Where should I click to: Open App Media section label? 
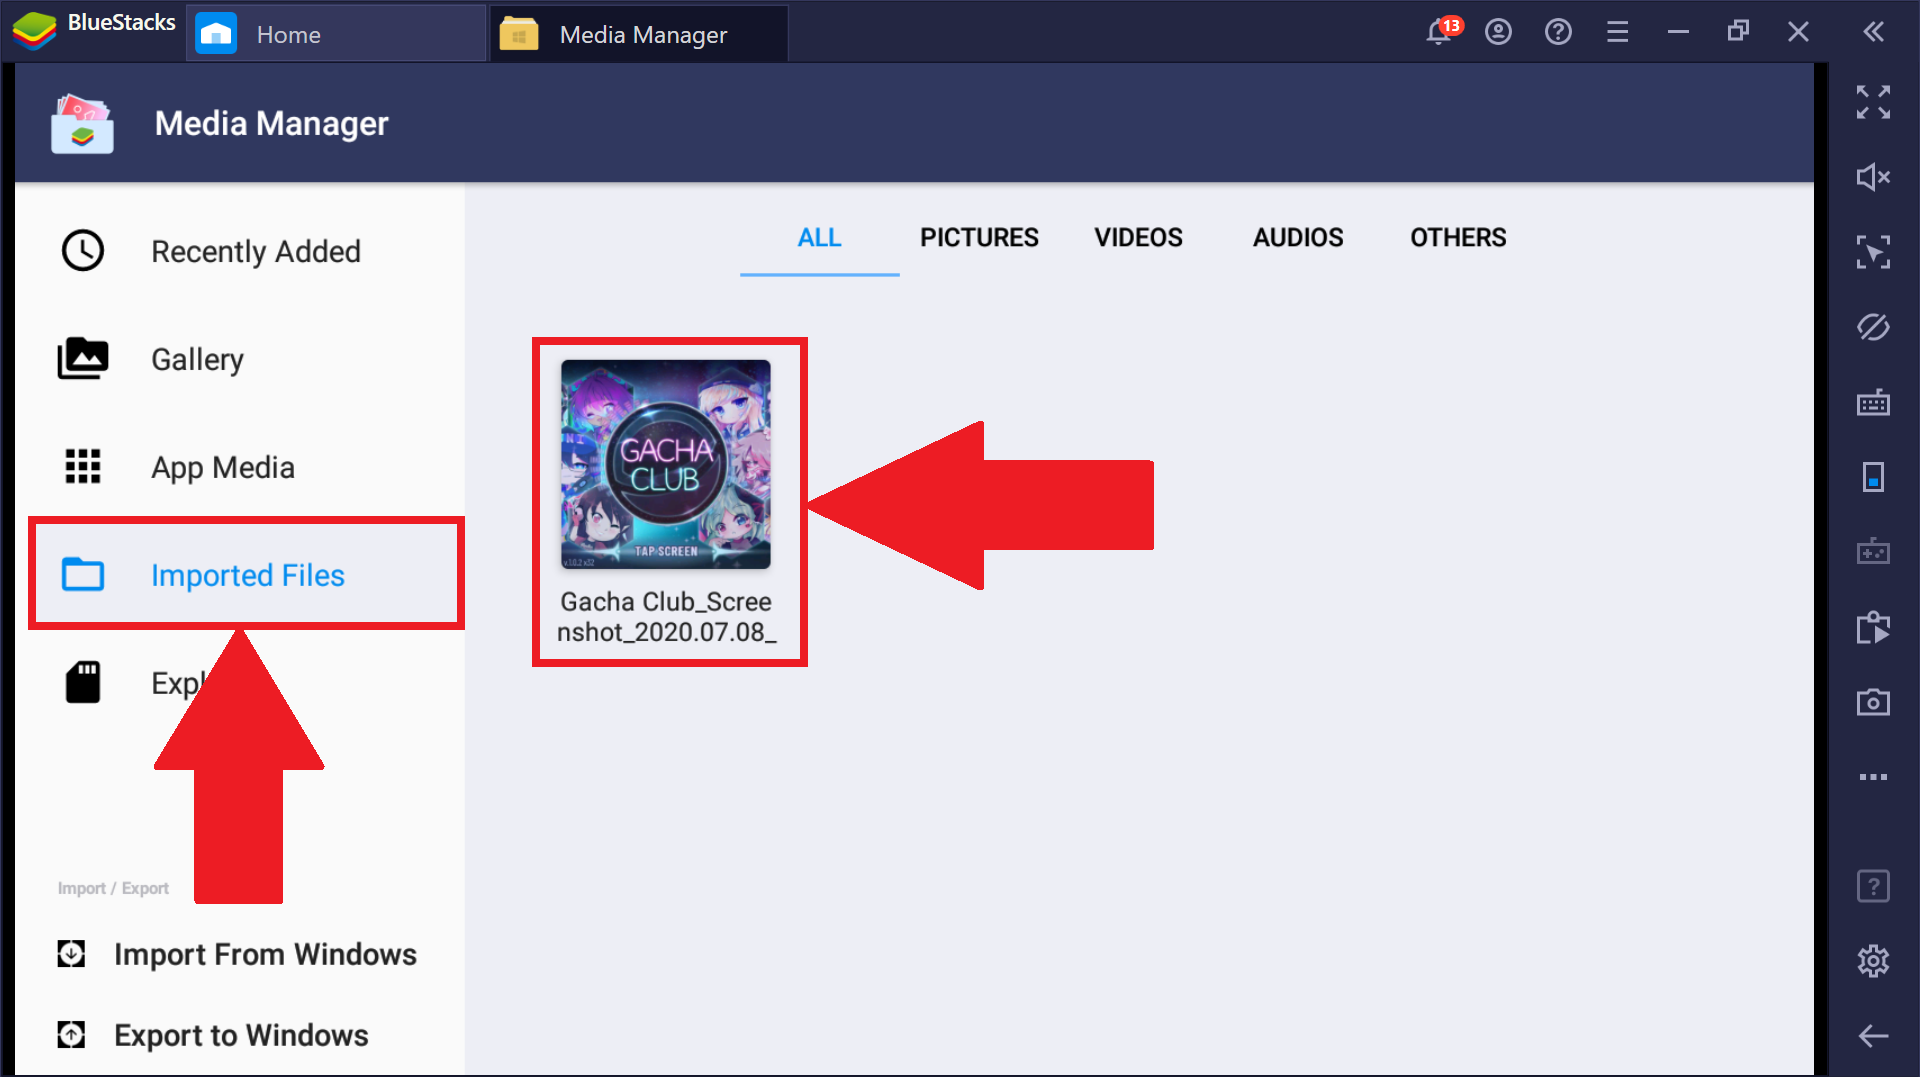223,468
